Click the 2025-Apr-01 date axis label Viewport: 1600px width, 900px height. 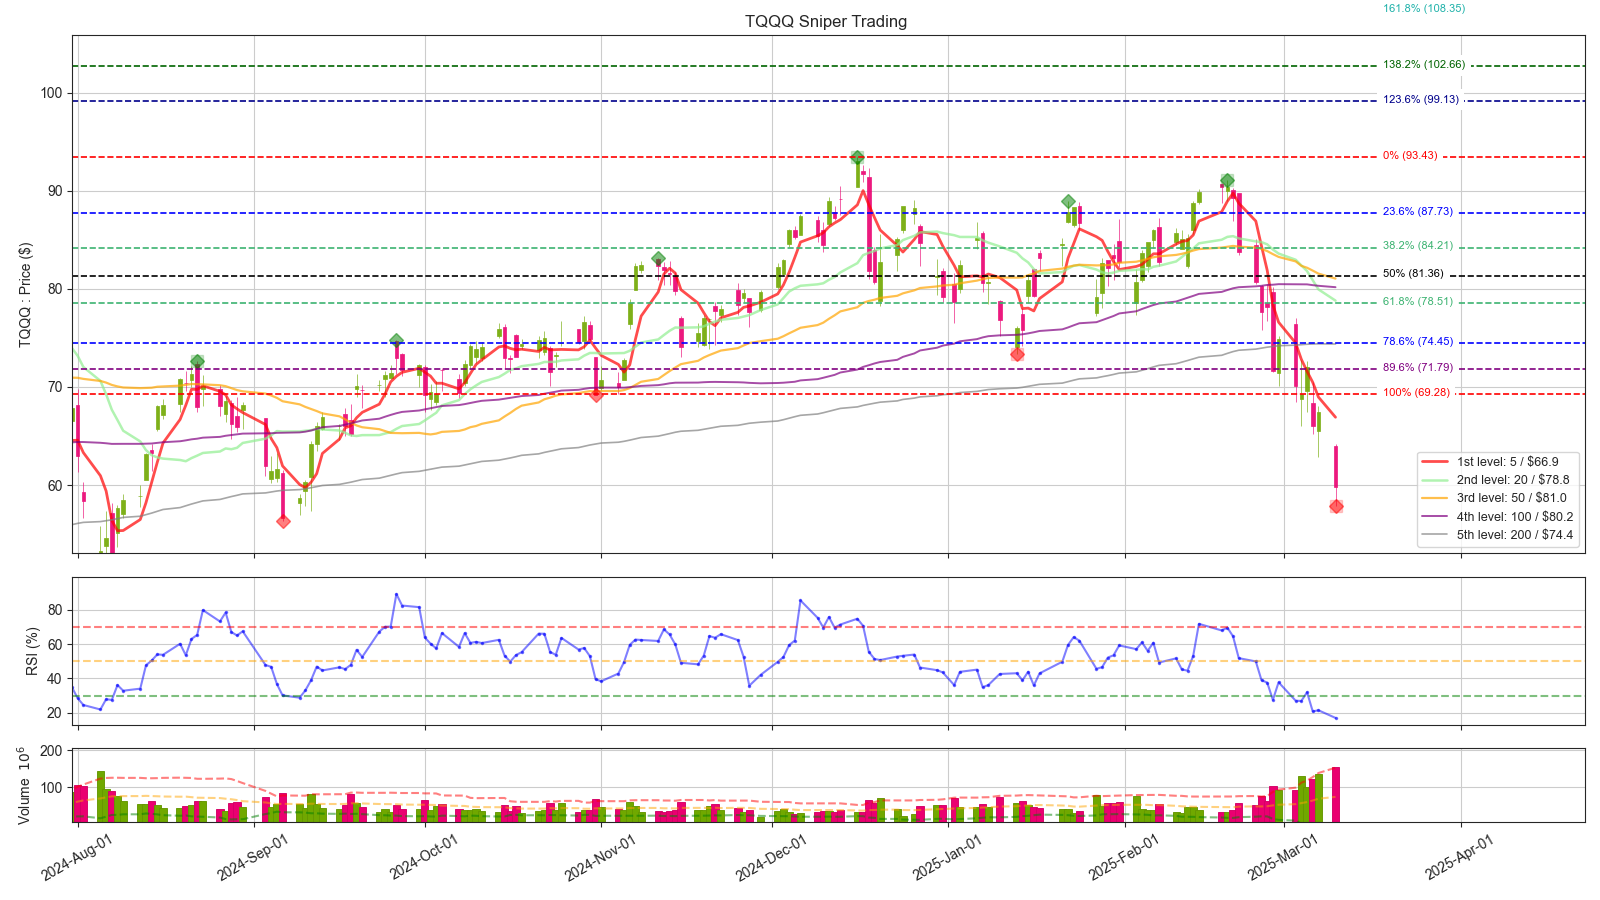click(x=1460, y=858)
